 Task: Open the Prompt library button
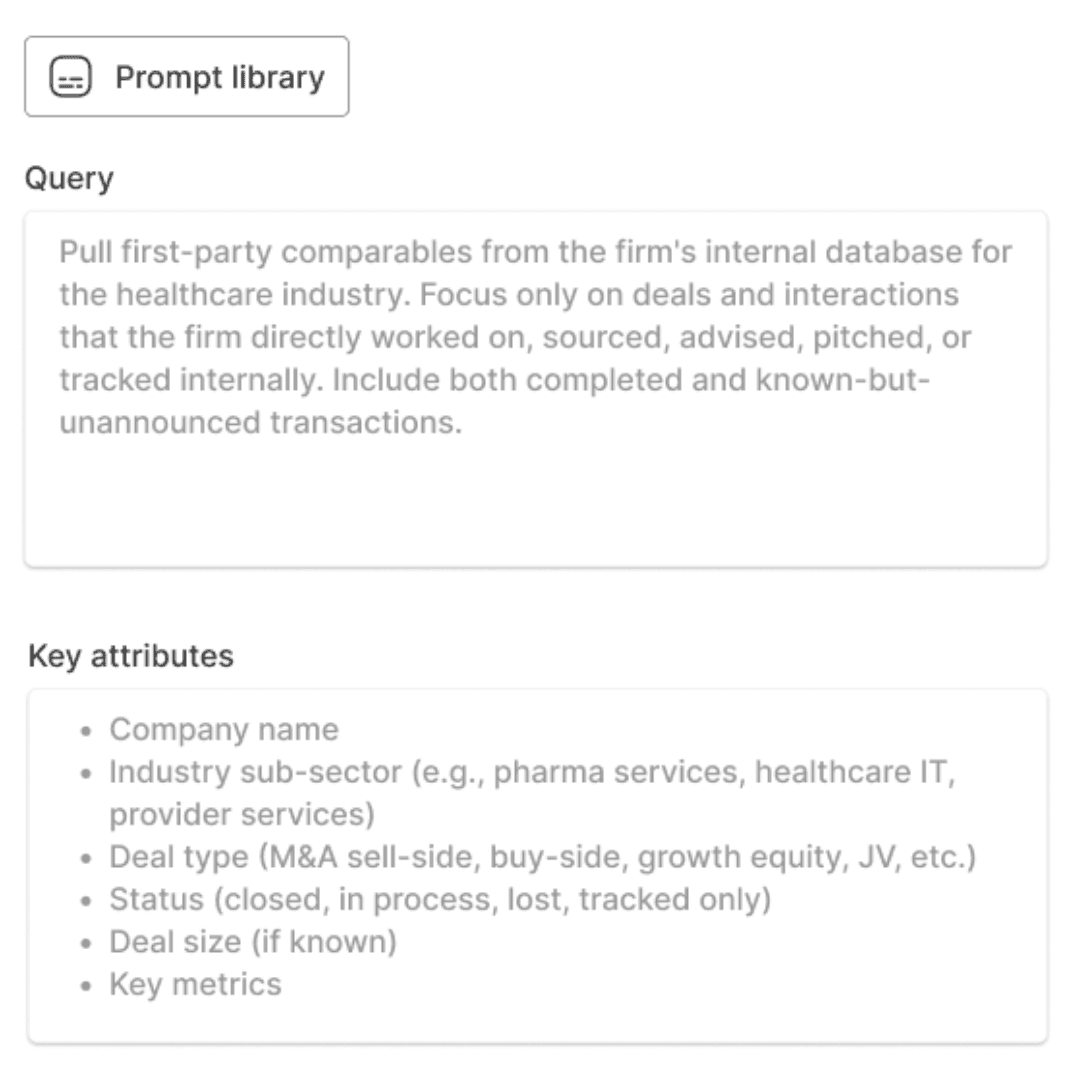point(187,76)
